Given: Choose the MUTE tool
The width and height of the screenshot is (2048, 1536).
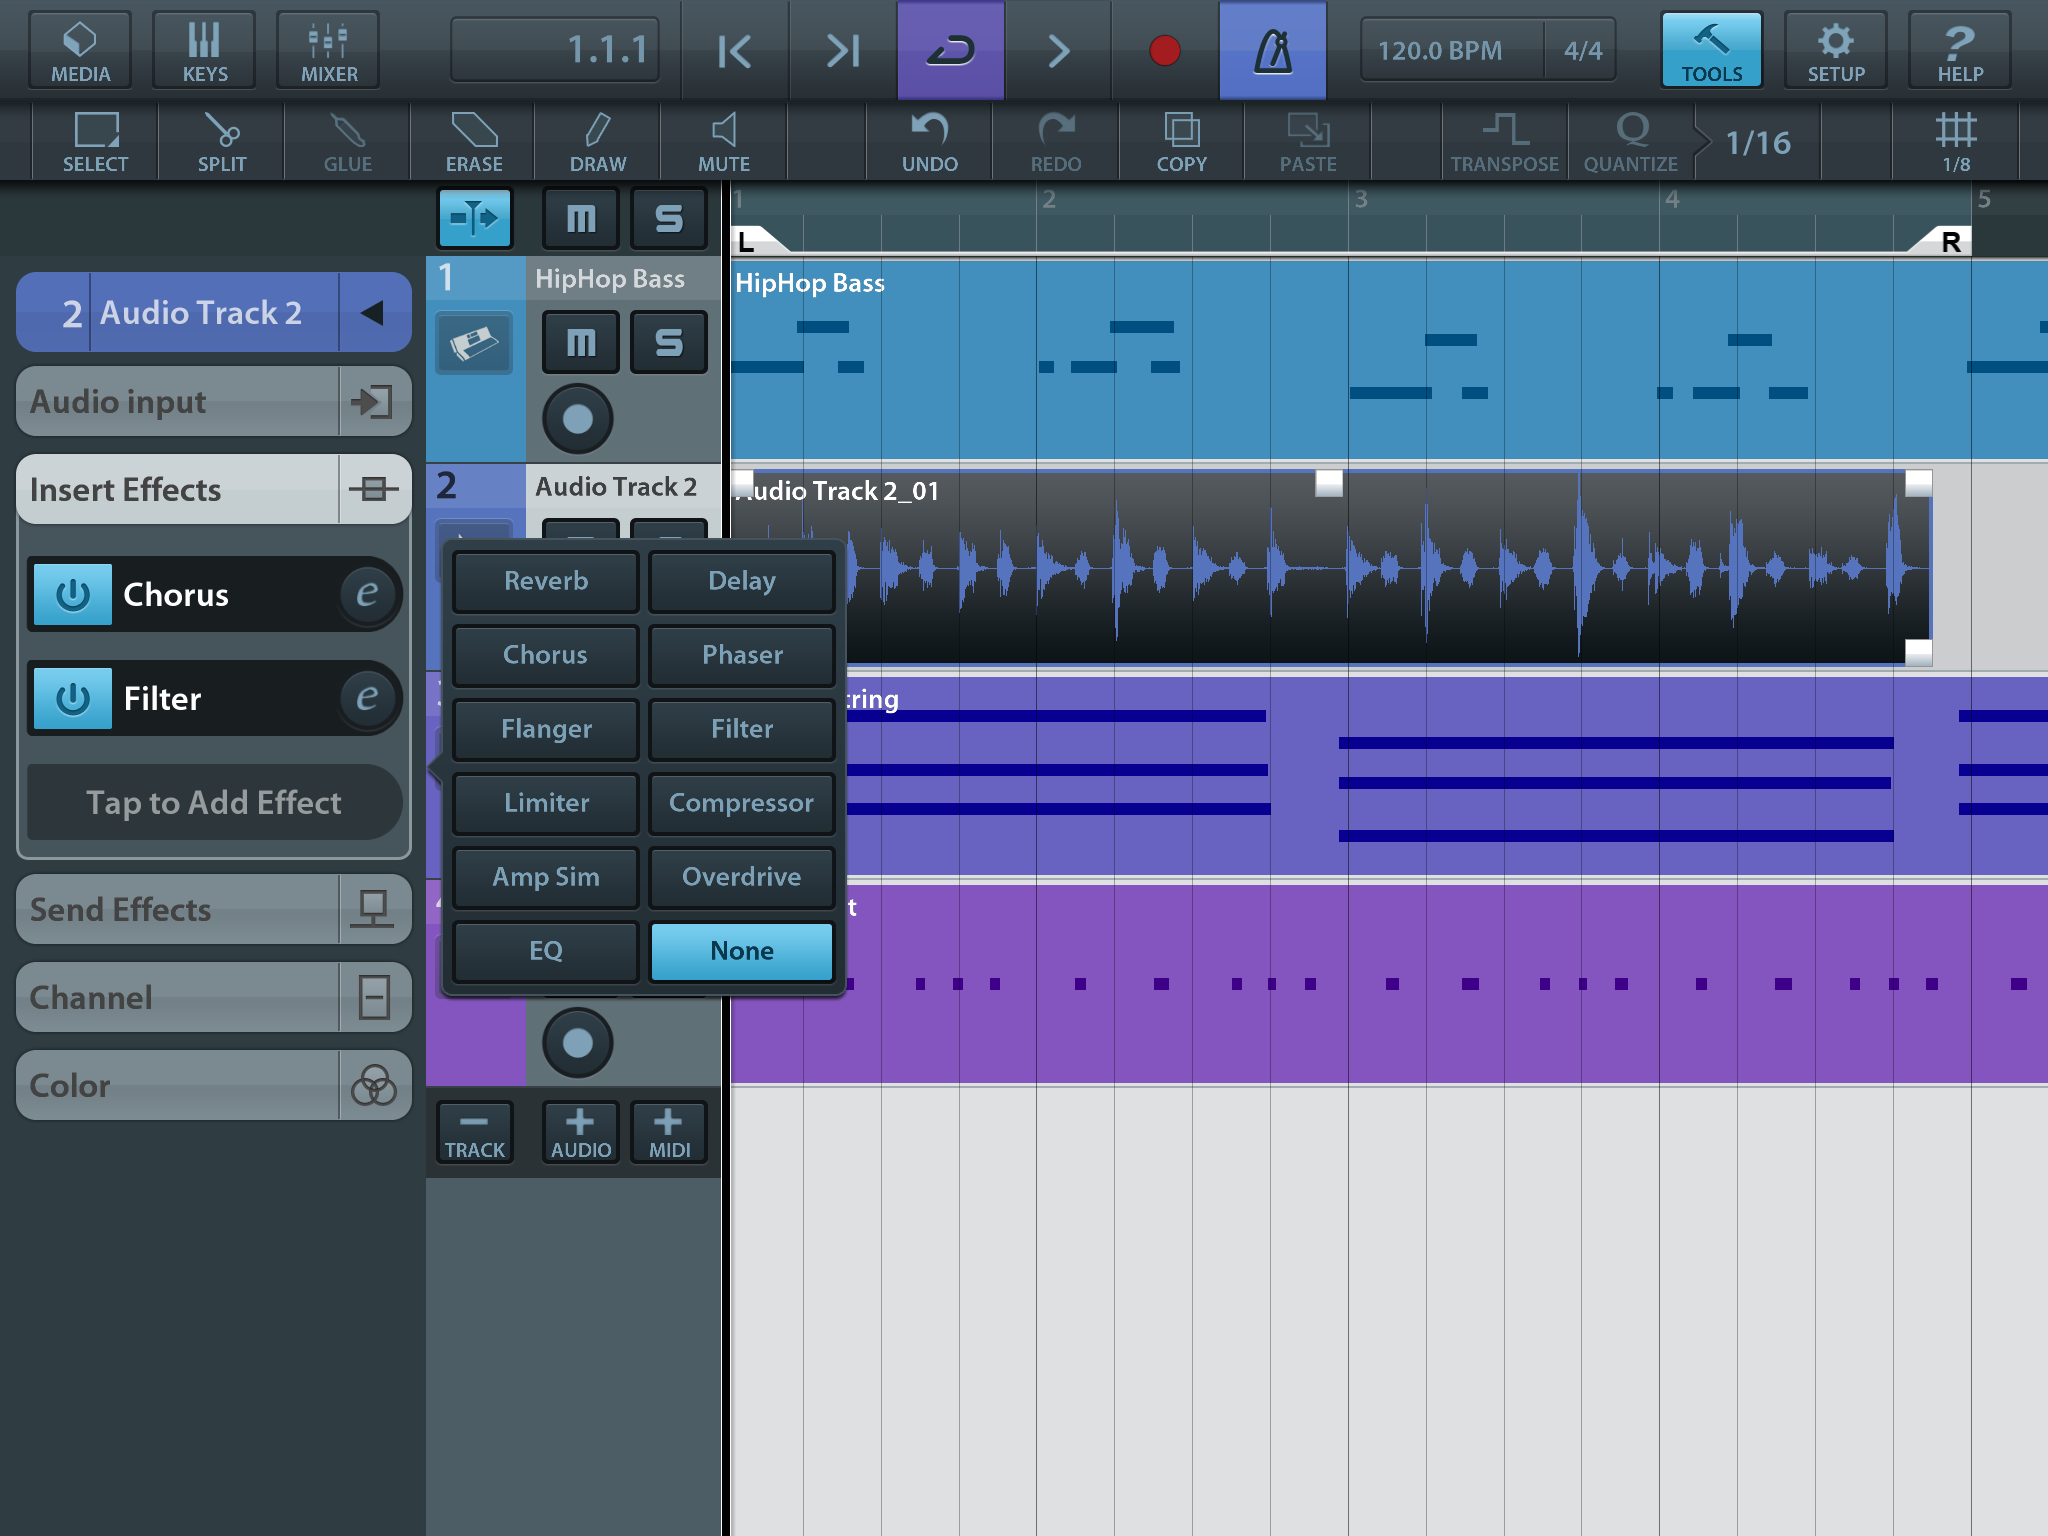Looking at the screenshot, I should pyautogui.click(x=724, y=142).
